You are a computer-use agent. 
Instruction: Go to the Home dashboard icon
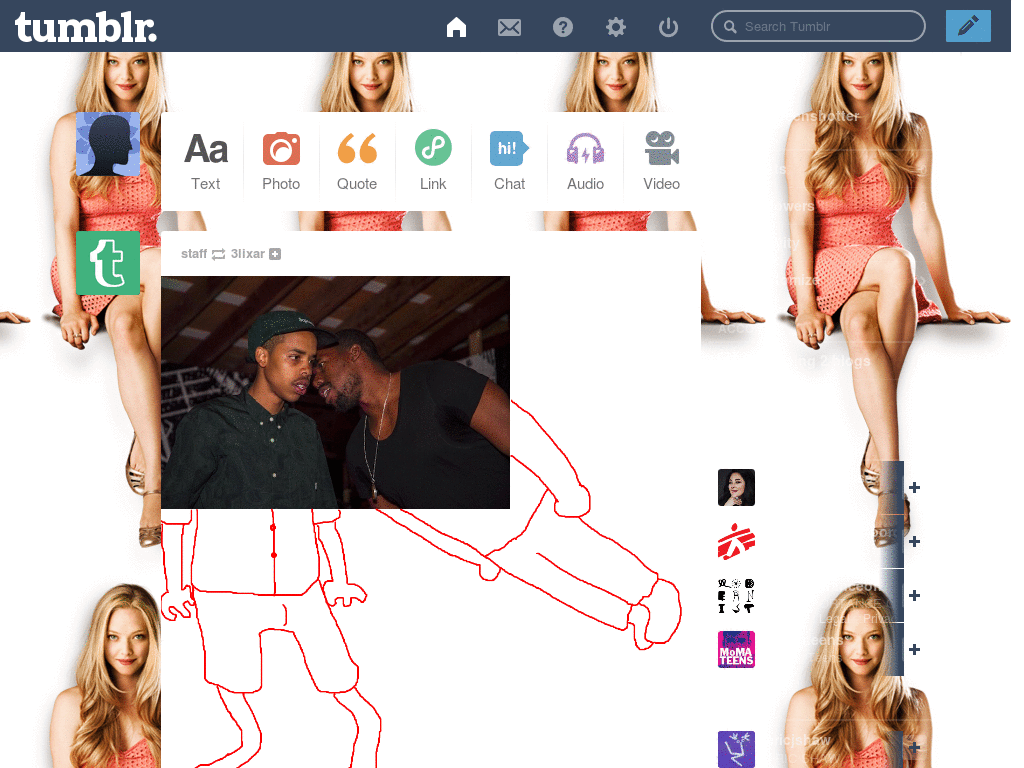tap(456, 27)
